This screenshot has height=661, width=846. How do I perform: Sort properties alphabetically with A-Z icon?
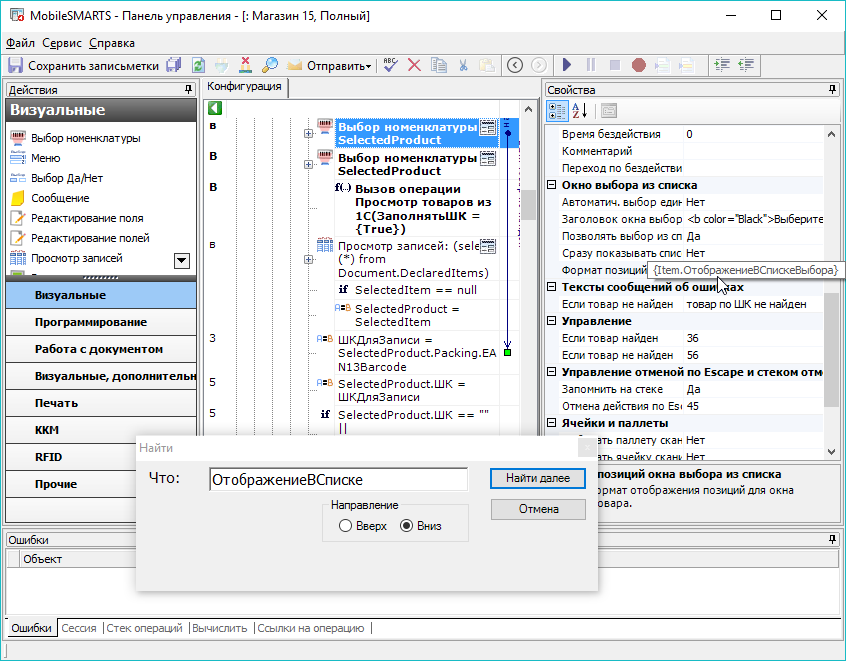click(x=580, y=111)
